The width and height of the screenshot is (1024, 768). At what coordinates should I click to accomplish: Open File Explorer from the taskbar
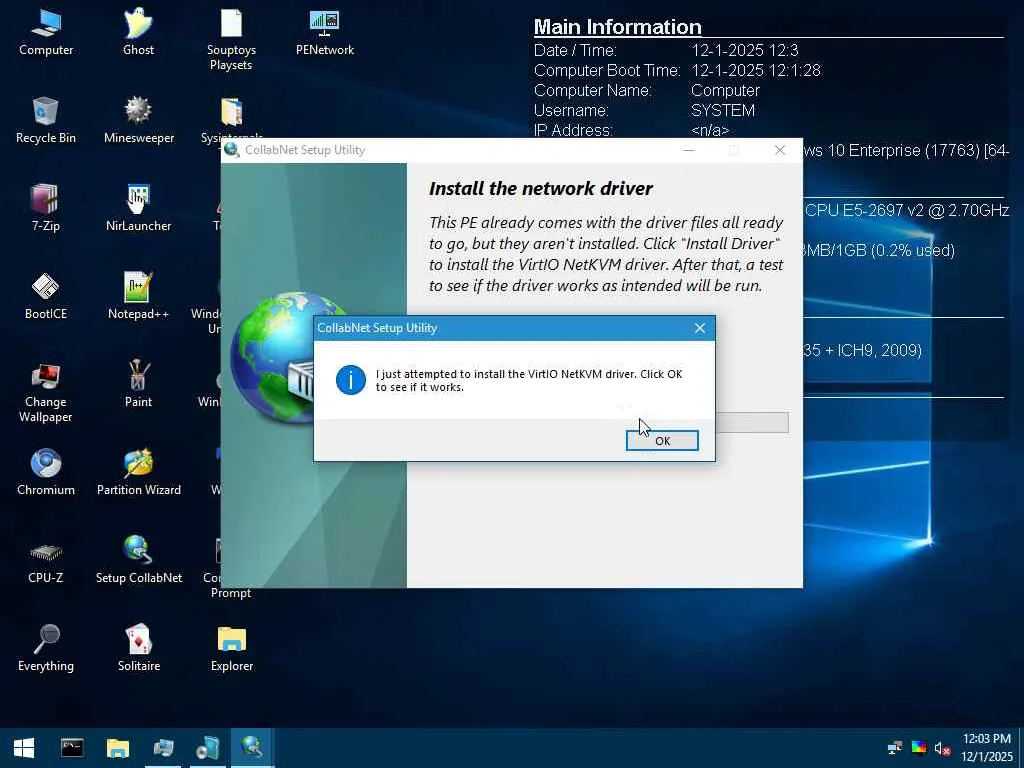click(118, 748)
